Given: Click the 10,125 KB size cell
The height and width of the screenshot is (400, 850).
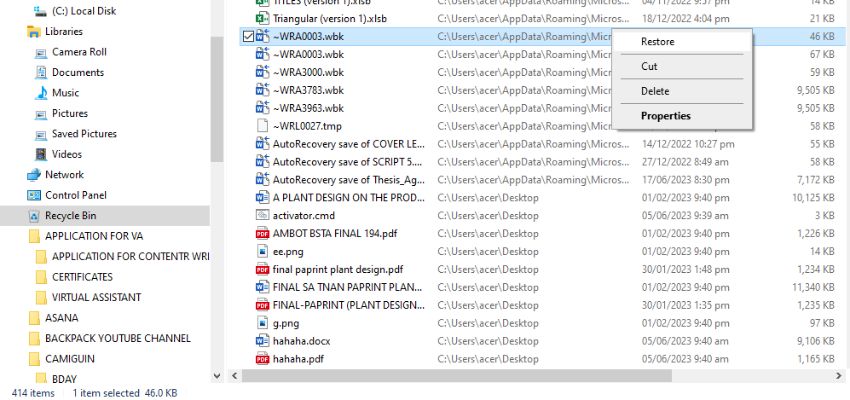Looking at the screenshot, I should point(813,198).
